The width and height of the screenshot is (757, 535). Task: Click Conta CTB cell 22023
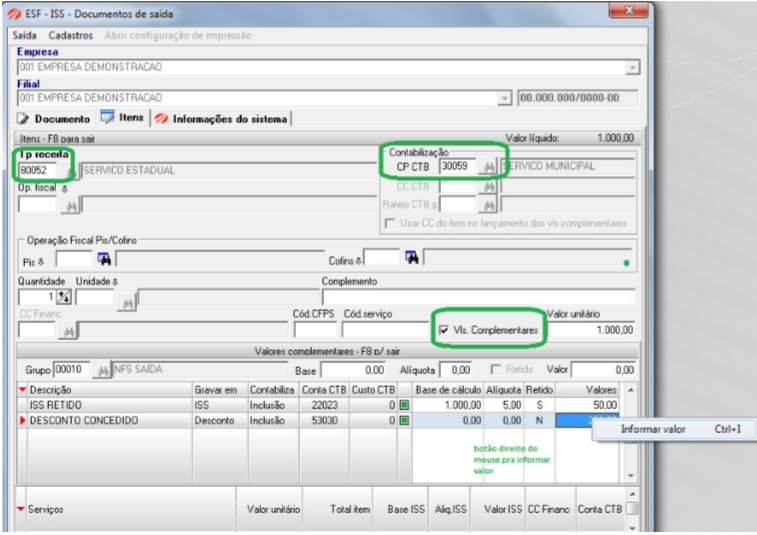324,405
